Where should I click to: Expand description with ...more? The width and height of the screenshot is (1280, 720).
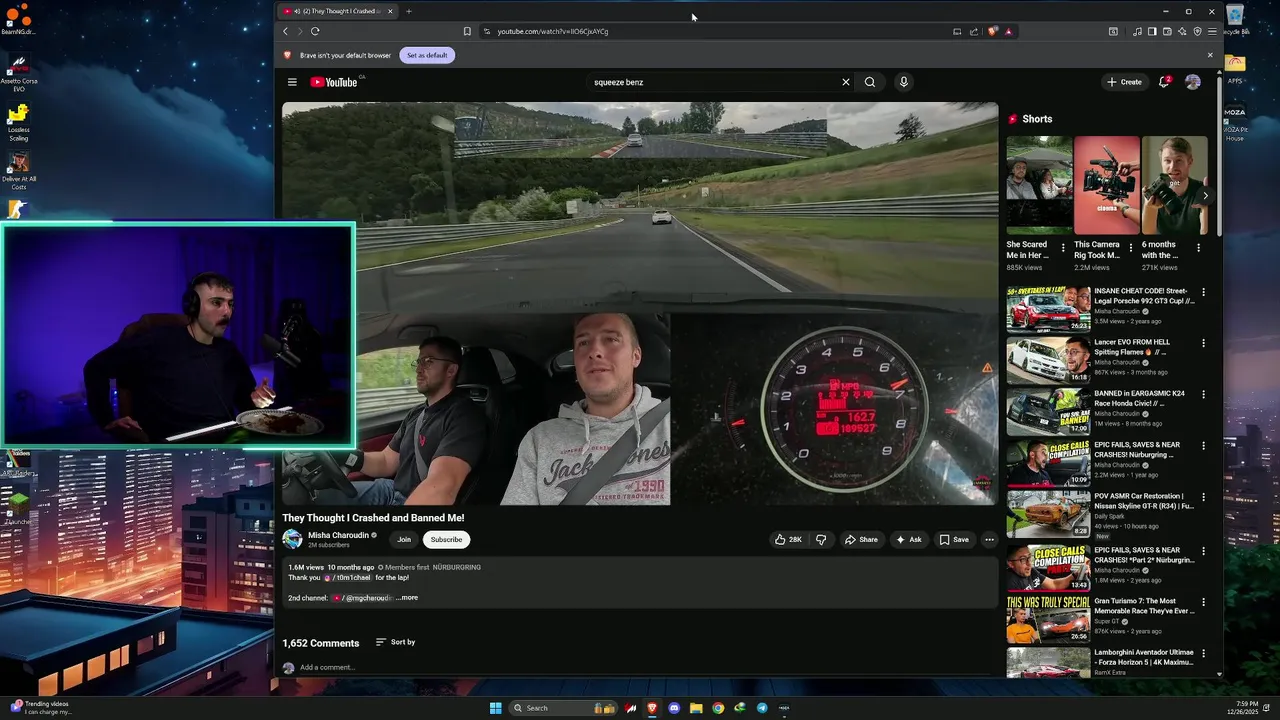point(407,598)
